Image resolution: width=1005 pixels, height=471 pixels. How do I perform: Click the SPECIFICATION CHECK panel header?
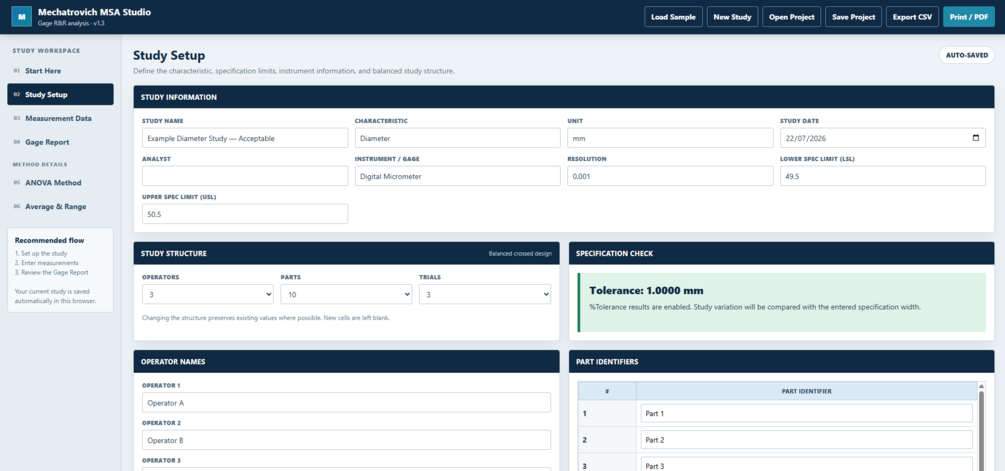point(781,253)
